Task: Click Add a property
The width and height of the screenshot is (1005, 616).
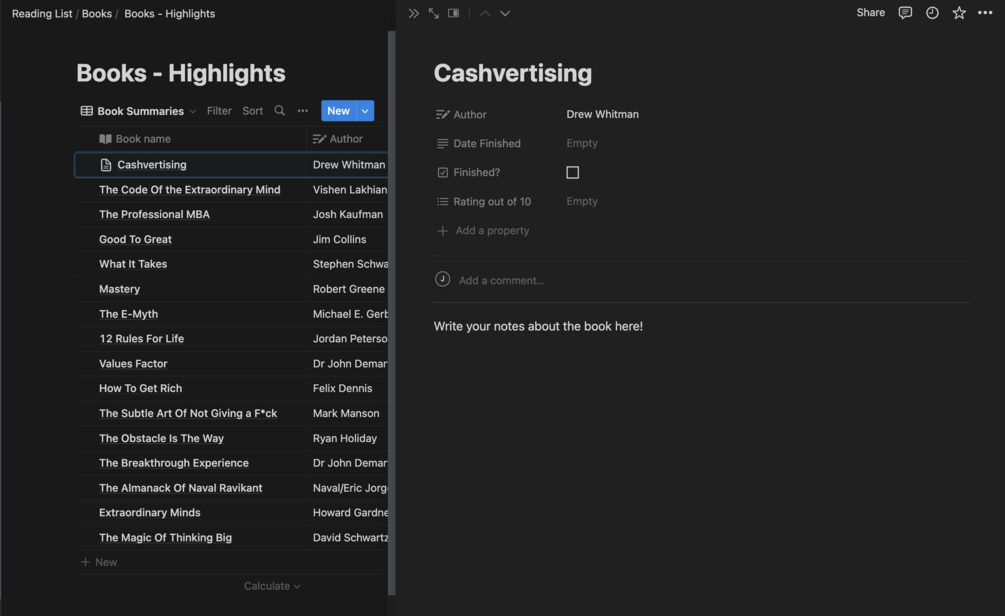Action: pos(492,231)
